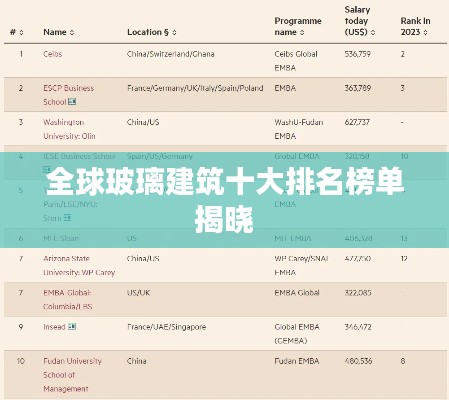
Task: Select the China location in Fudan row
Action: [136, 361]
